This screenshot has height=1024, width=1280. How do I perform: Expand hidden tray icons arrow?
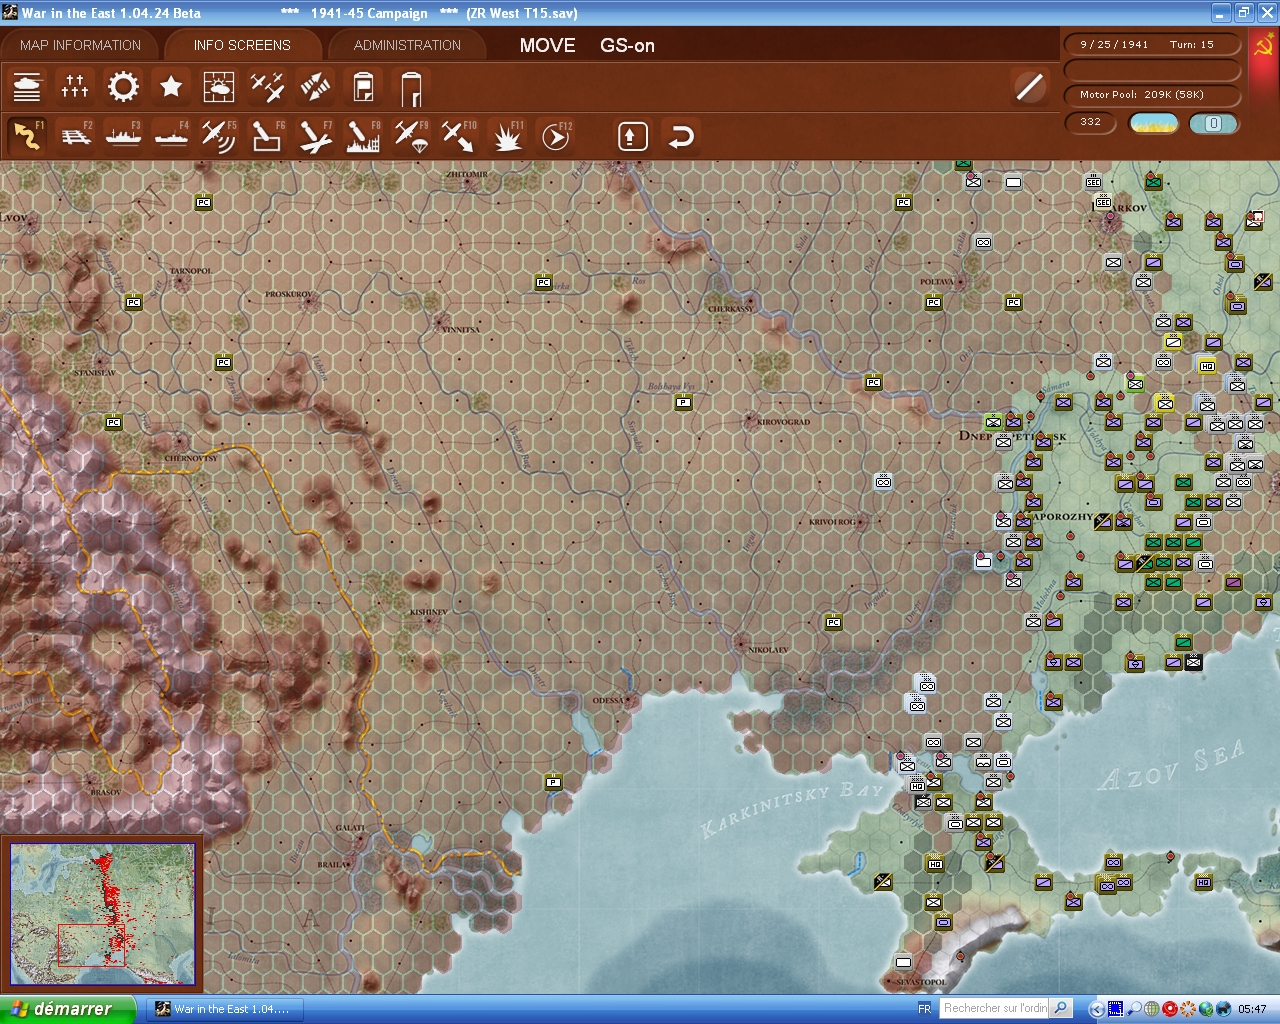(x=1096, y=1009)
